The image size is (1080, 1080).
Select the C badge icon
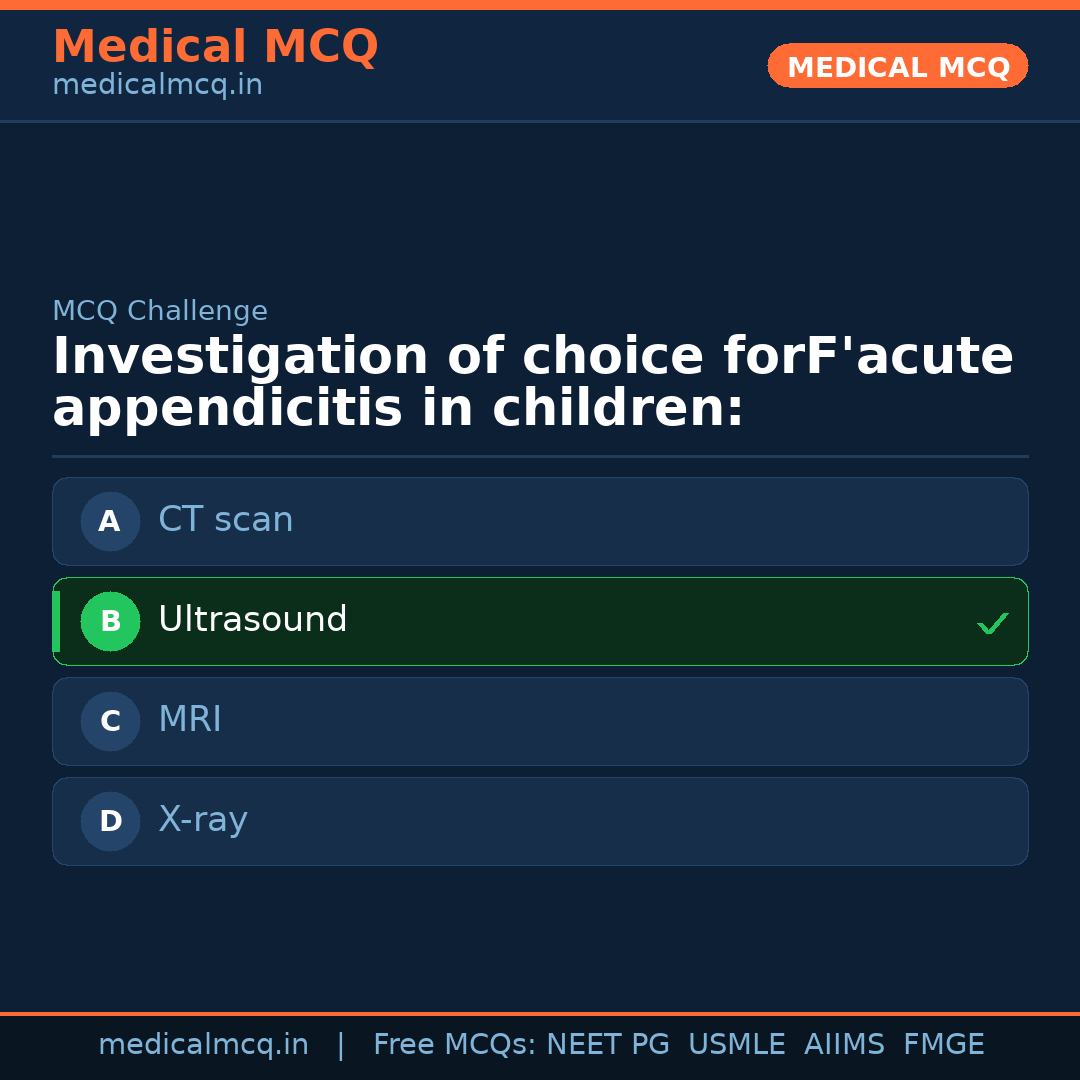[x=110, y=721]
